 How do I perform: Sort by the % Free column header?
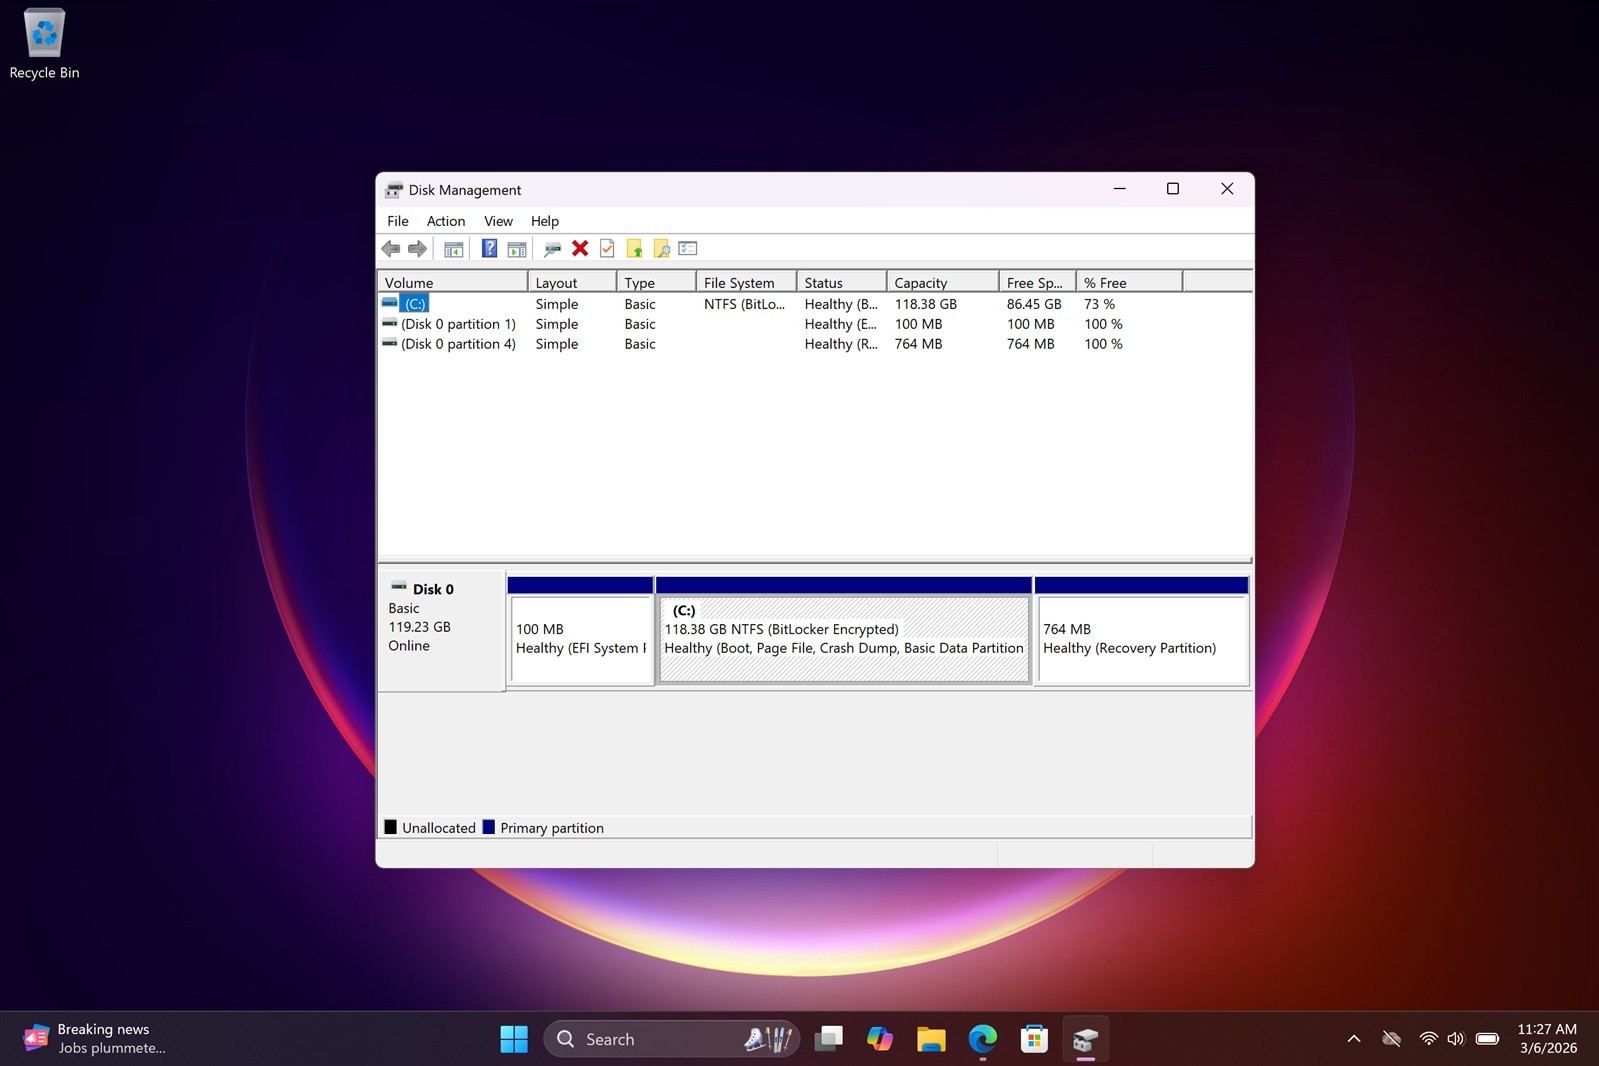[x=1129, y=283]
